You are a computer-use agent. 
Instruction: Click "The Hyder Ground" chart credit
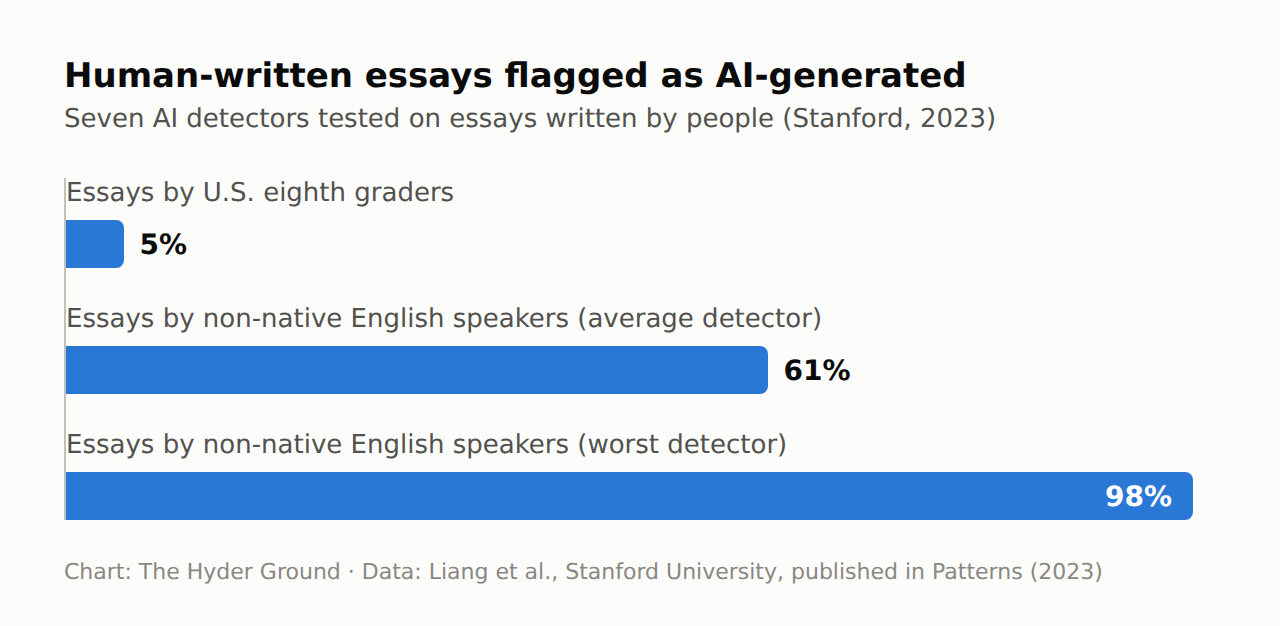coord(239,572)
